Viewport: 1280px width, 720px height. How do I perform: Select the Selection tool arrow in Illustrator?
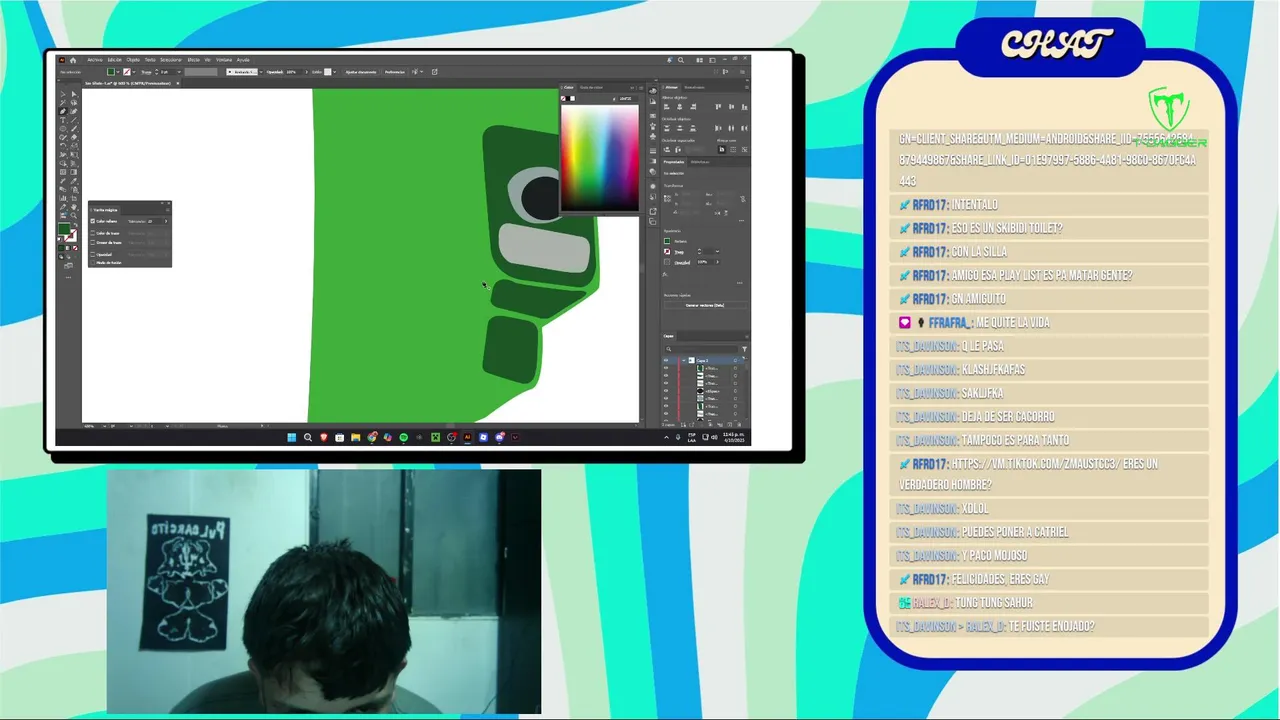tap(63, 94)
